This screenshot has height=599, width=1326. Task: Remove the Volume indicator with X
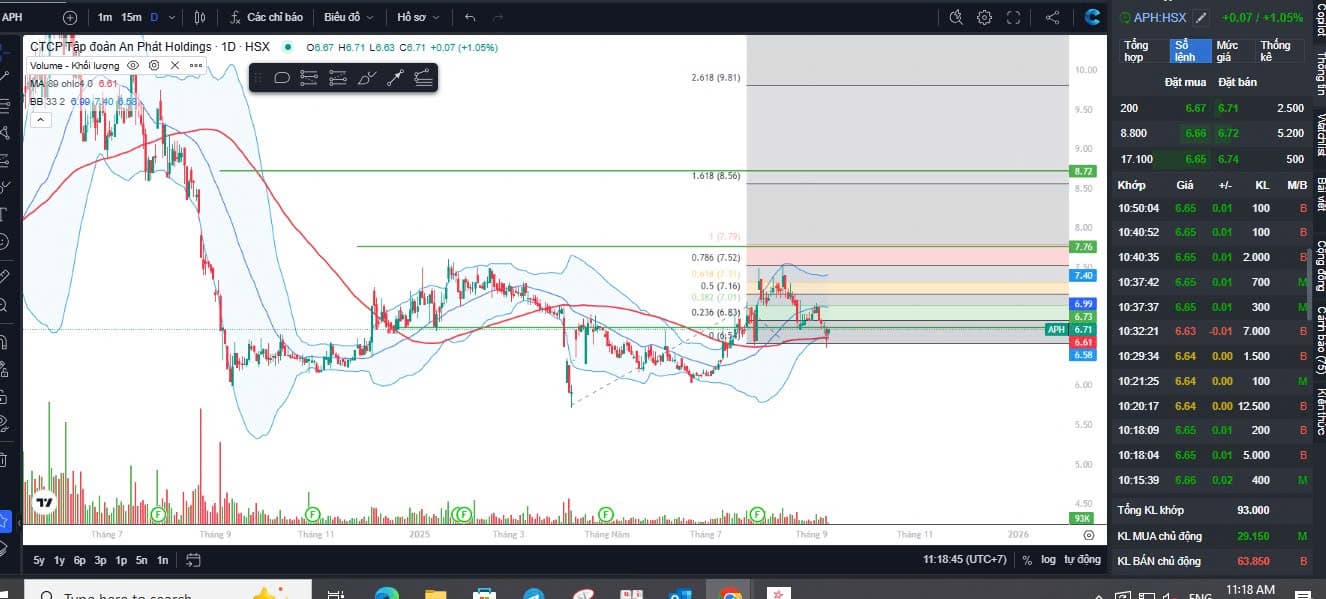point(175,65)
